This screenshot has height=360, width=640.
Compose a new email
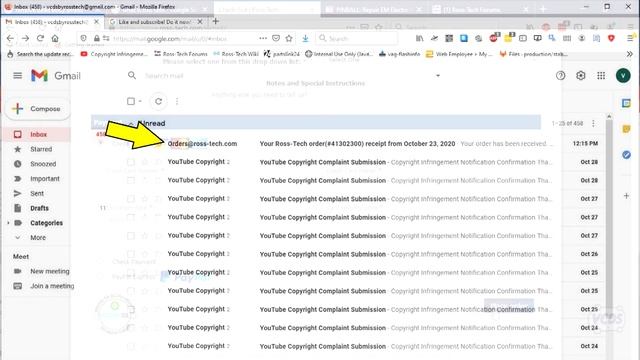[37, 109]
